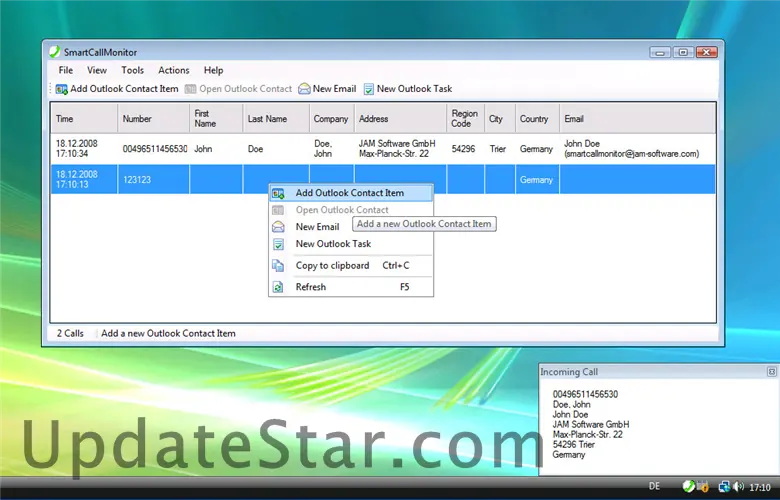Sort by the First Name column header
Viewport: 780px width, 500px height.
click(216, 119)
